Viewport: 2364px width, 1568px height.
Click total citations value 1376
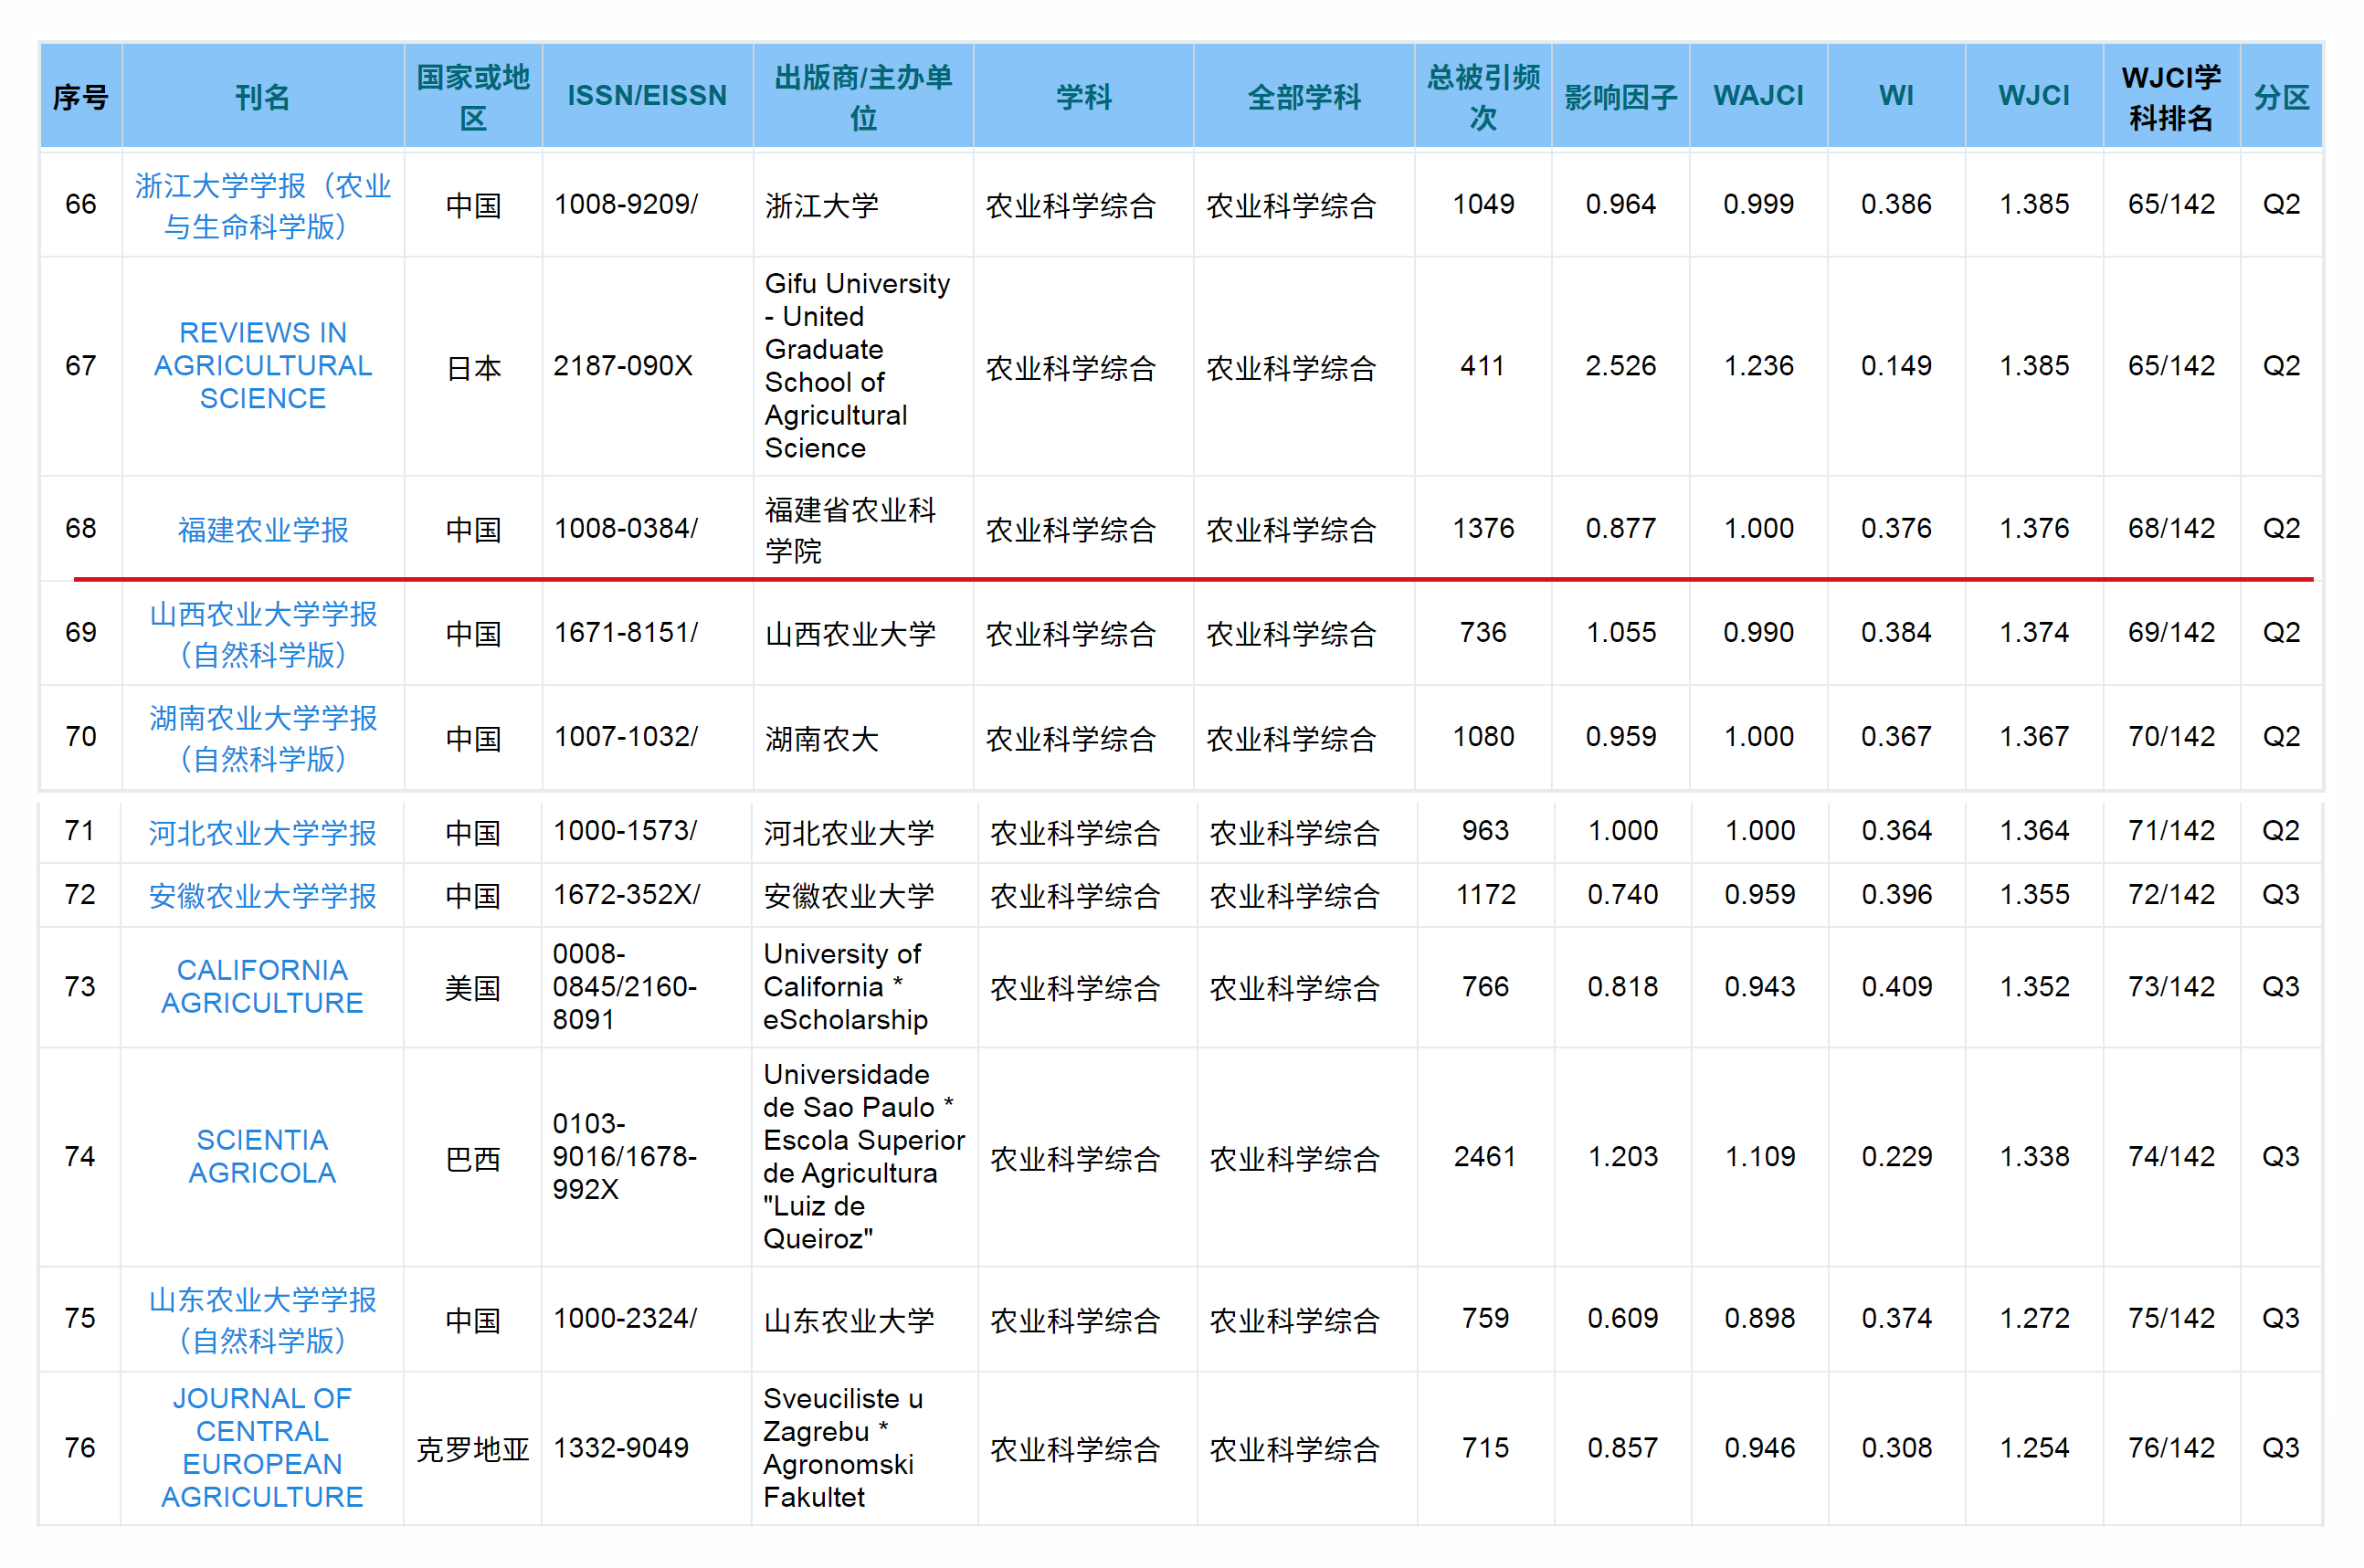(x=1483, y=528)
